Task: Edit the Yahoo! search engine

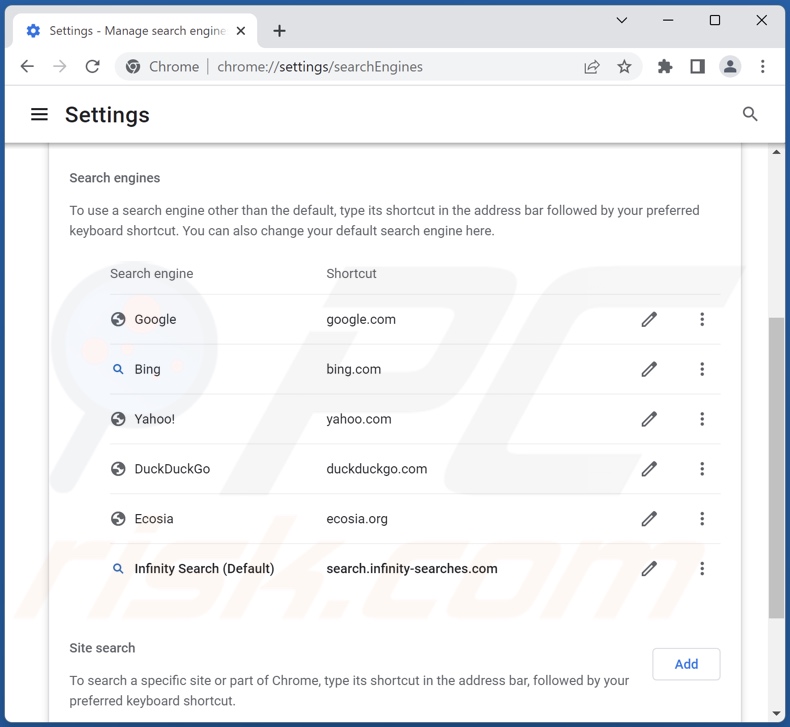Action: click(649, 419)
